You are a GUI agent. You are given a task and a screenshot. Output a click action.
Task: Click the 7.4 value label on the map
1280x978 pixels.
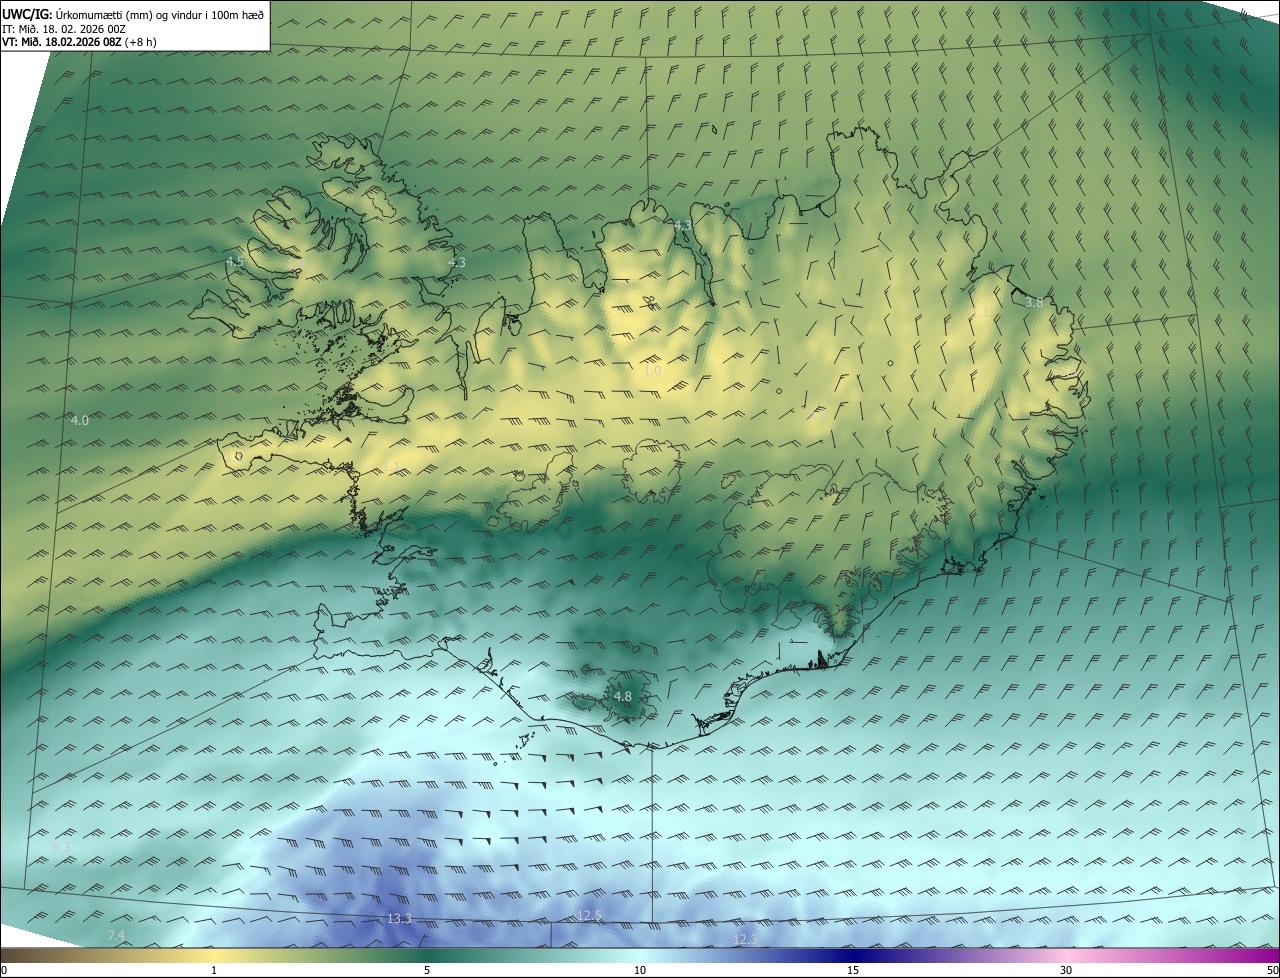click(x=116, y=935)
